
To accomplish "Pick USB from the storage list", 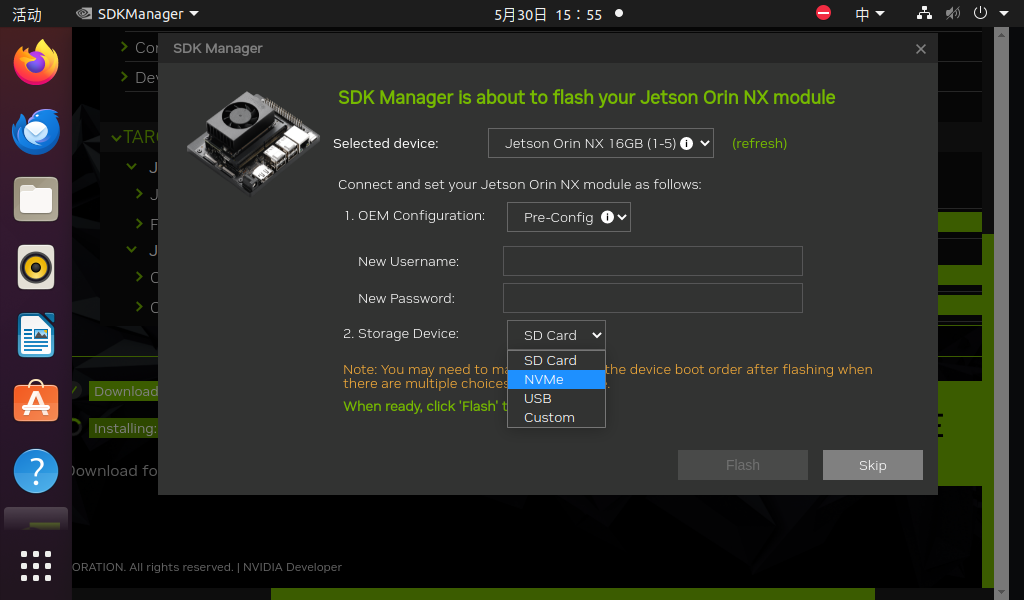I will click(x=556, y=398).
